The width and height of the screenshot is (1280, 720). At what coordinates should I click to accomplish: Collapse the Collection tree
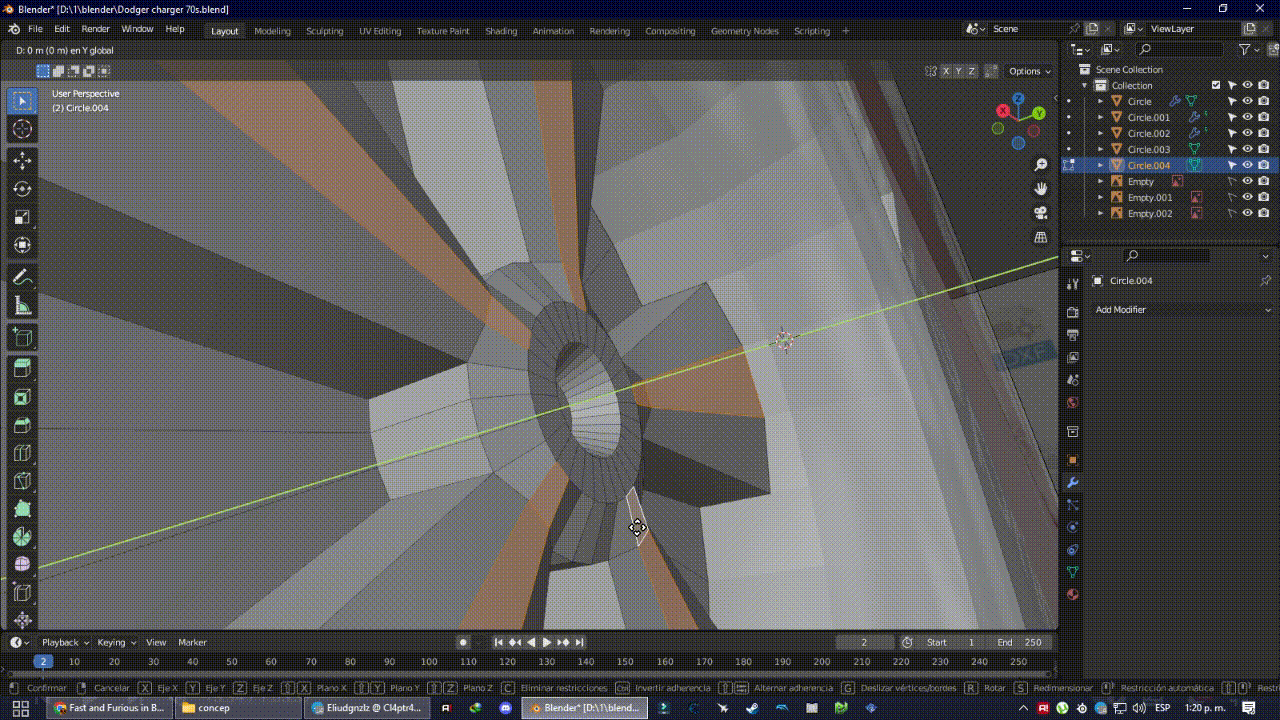1085,85
